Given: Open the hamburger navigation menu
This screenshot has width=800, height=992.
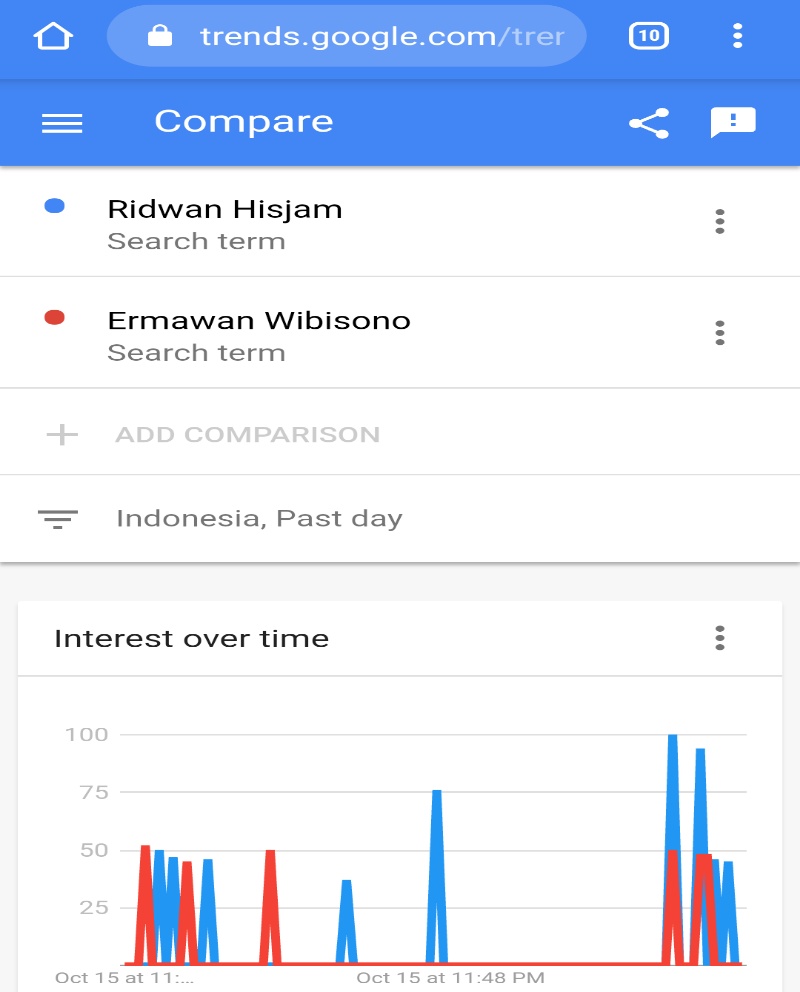Looking at the screenshot, I should [x=62, y=122].
